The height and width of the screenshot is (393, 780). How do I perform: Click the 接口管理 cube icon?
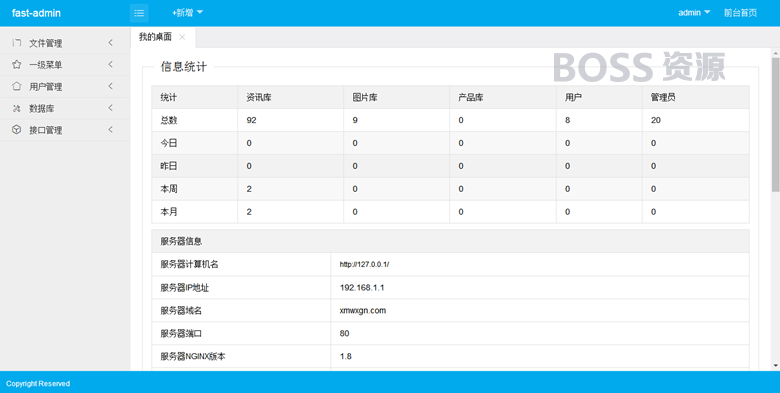click(16, 129)
